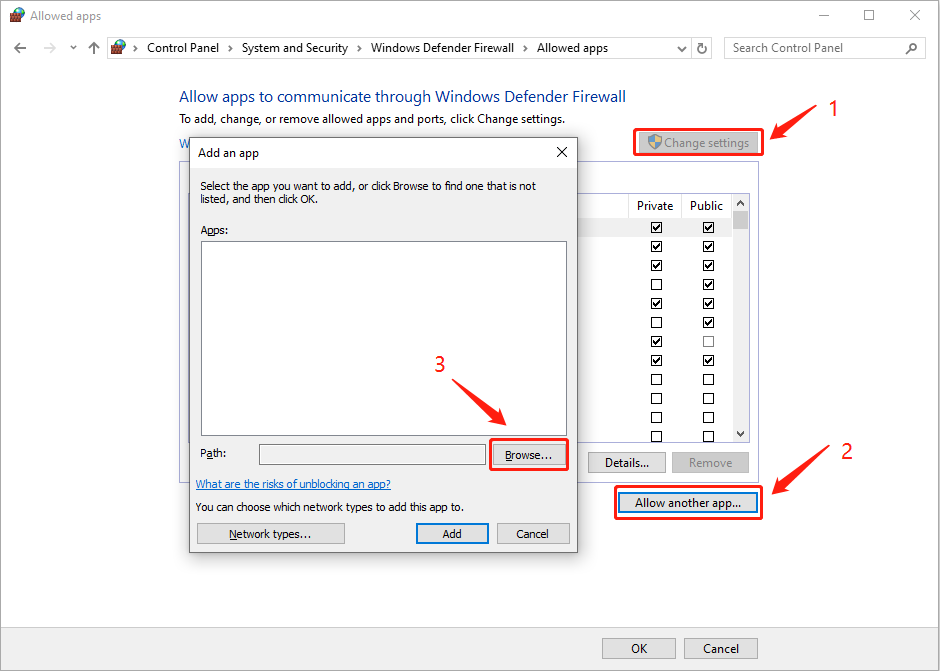This screenshot has width=940, height=671.
Task: Check the unchecked Private box in sixth row
Action: 656,323
